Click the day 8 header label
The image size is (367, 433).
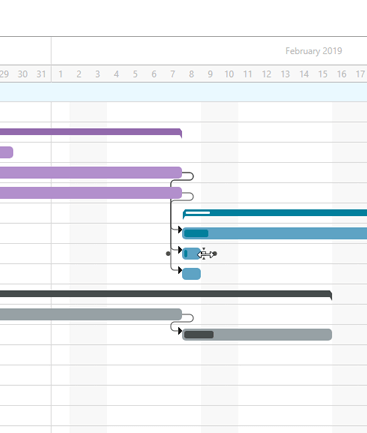pyautogui.click(x=191, y=74)
